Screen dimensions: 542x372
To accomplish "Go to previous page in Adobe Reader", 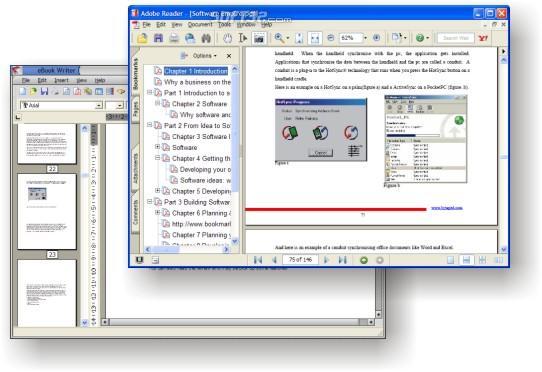I will coord(274,260).
